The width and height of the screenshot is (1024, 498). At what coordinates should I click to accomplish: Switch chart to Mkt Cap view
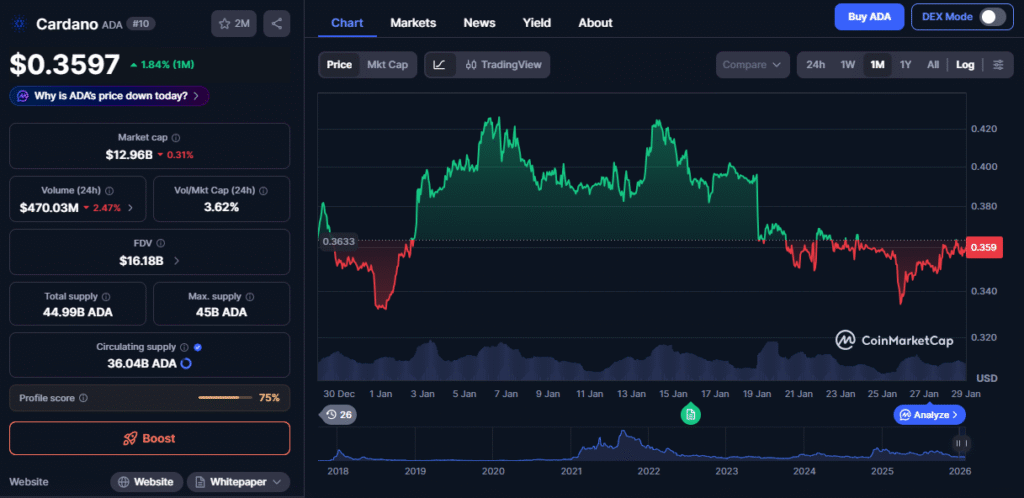tap(387, 65)
